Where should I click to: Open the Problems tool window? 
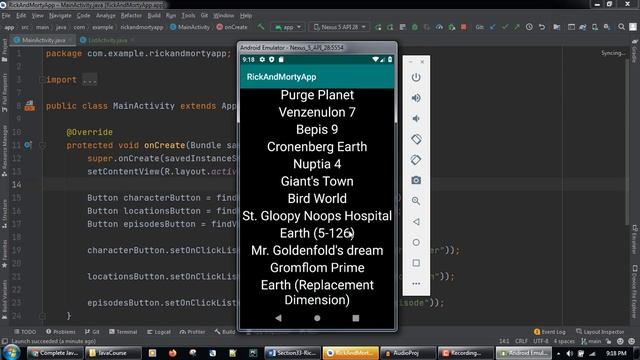tap(61, 332)
